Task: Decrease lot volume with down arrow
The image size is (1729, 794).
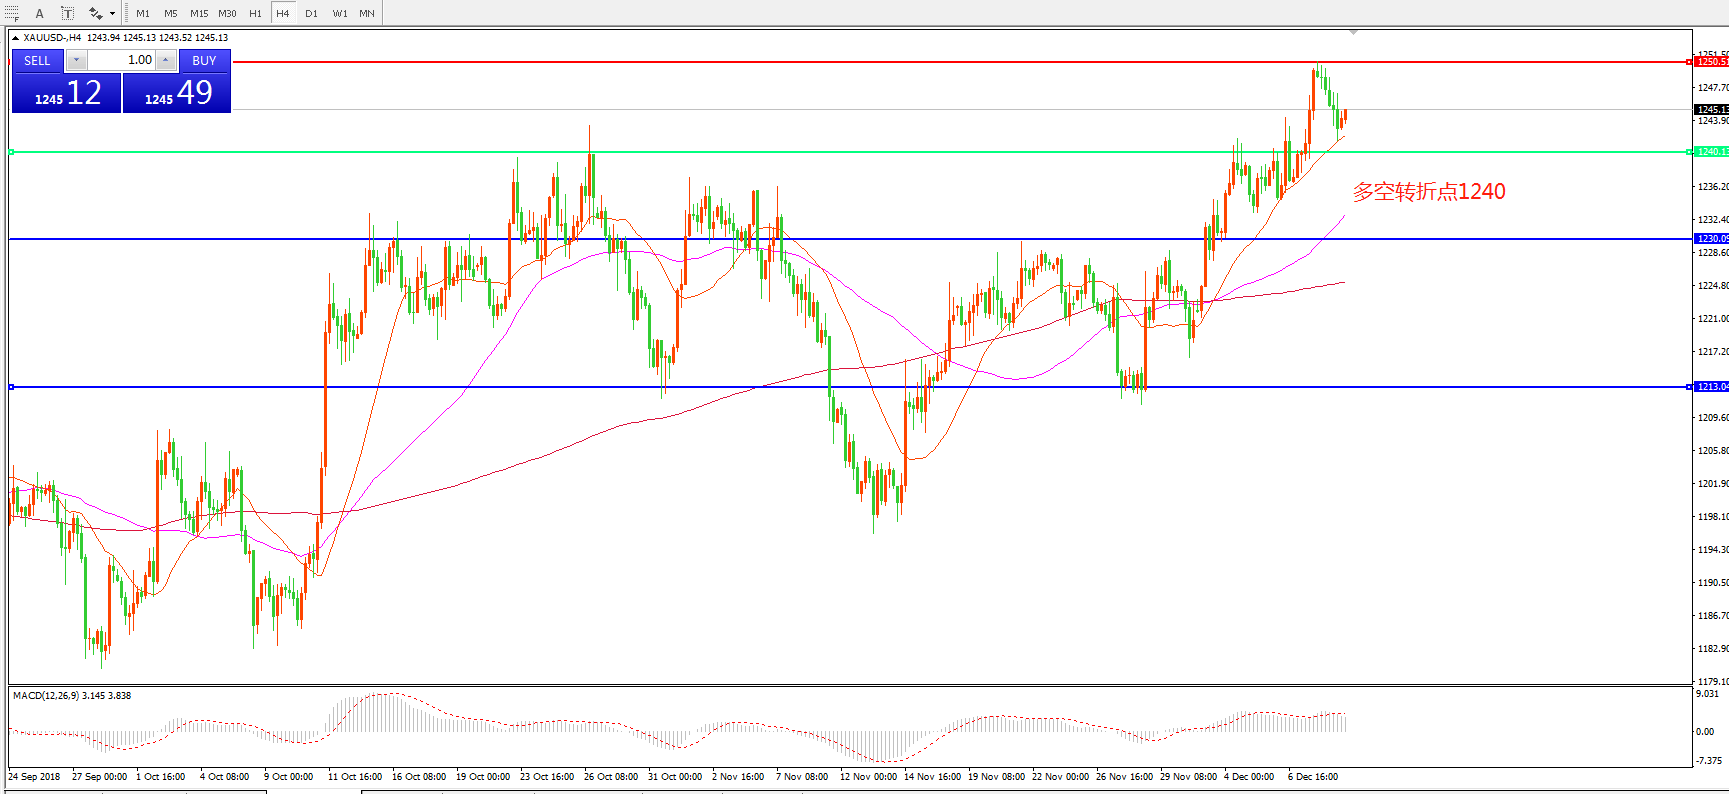Action: [76, 61]
